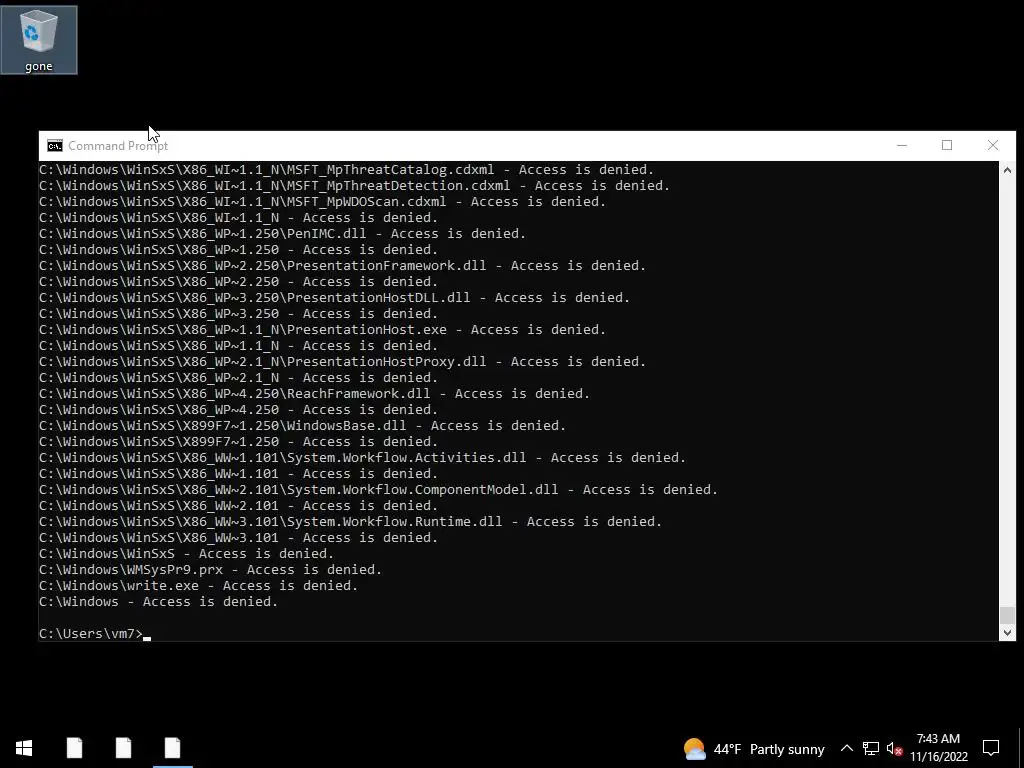Image resolution: width=1024 pixels, height=768 pixels.
Task: Click the System.Workflow.ComponentModel.dll line
Action: click(379, 490)
